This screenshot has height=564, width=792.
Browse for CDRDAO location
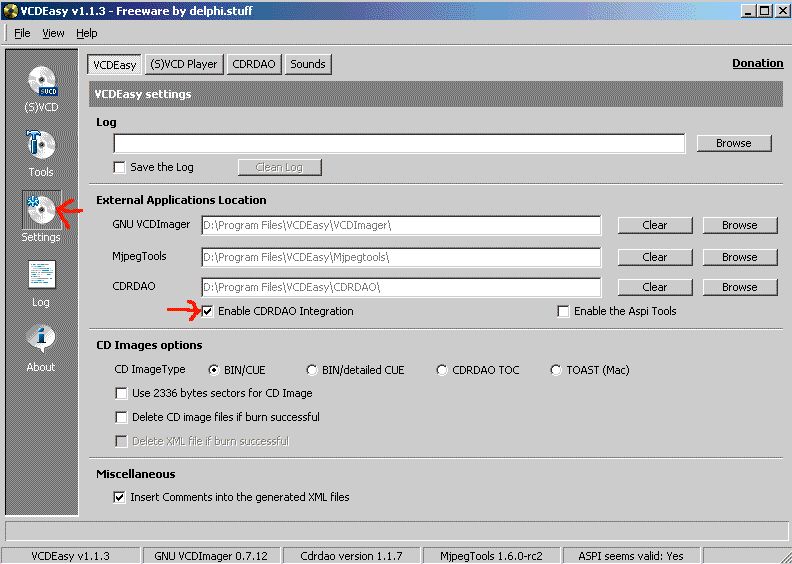click(739, 287)
